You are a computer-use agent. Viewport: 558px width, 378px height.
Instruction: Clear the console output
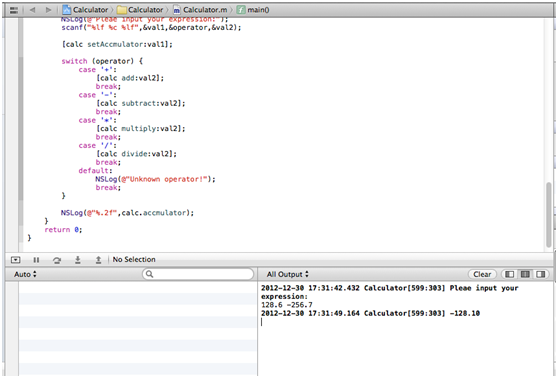pos(482,274)
